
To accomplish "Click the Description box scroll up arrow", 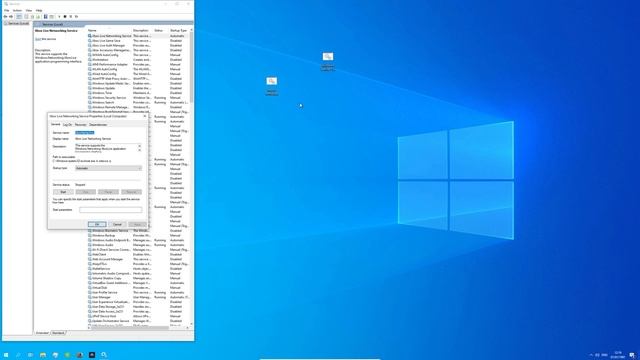I will click(x=140, y=146).
